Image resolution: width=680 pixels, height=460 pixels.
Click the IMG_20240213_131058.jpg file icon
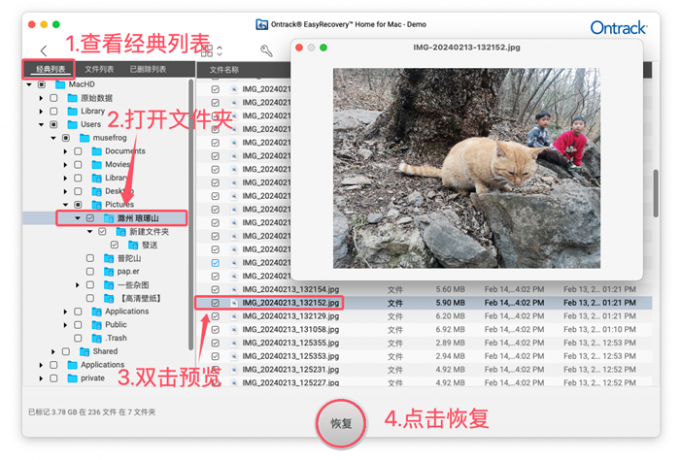point(234,330)
